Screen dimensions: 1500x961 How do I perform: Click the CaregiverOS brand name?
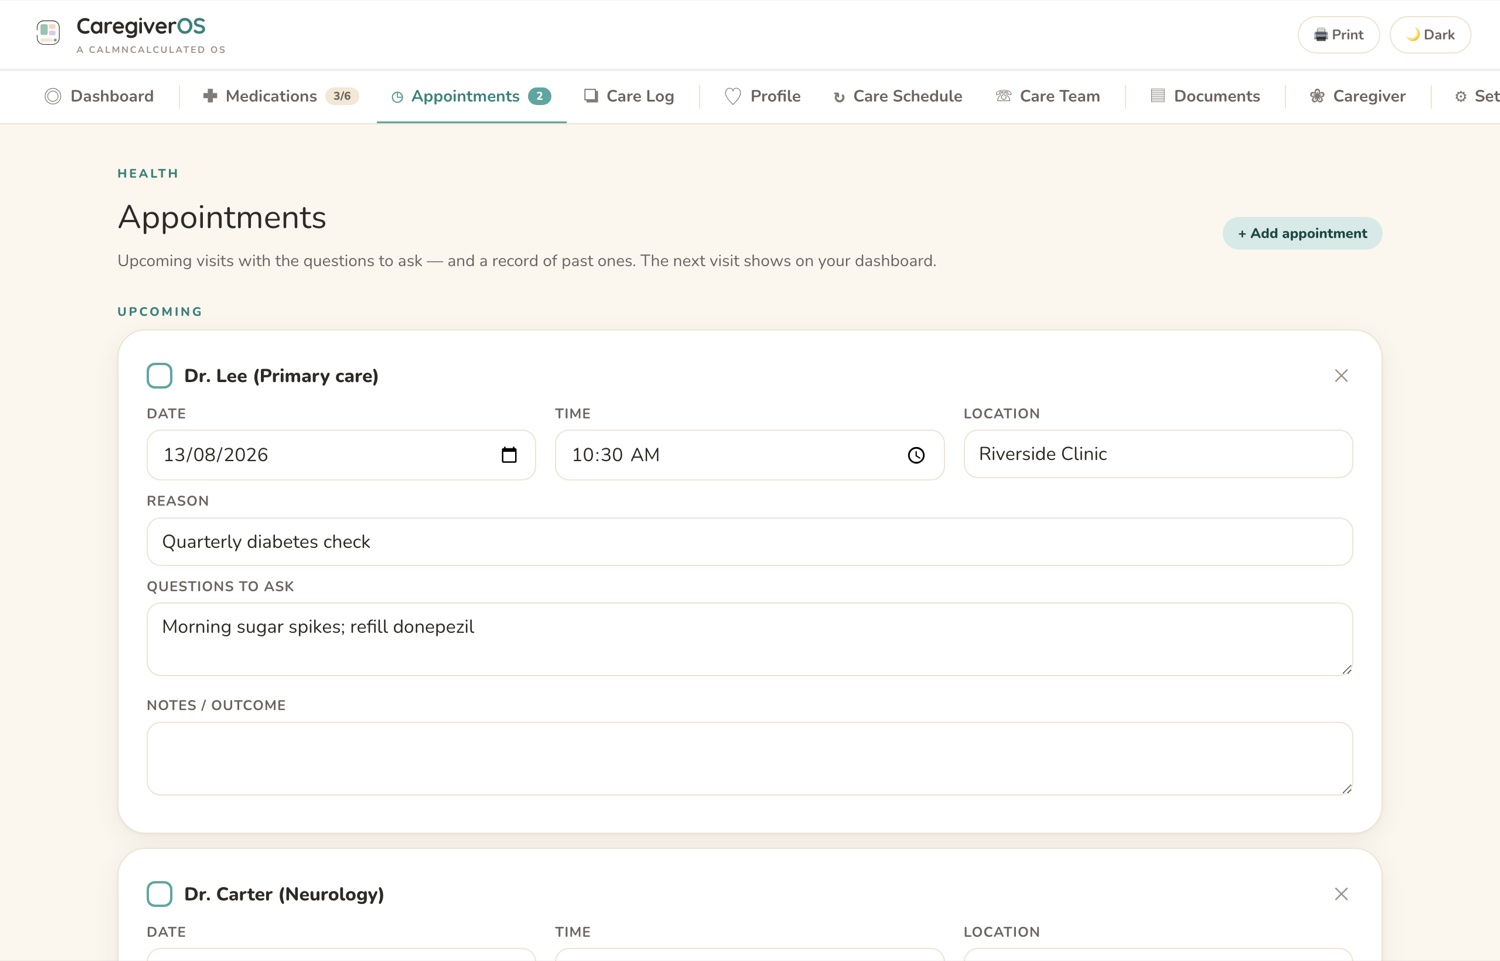(x=141, y=27)
